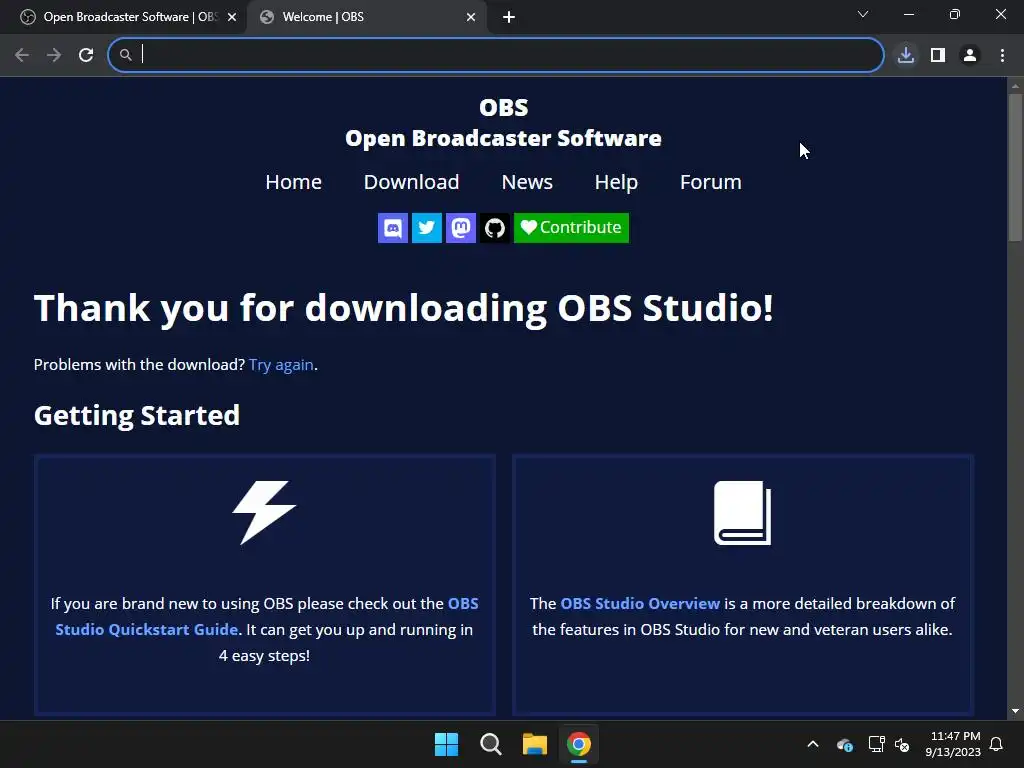Open Chrome three-dot menu

1002,55
